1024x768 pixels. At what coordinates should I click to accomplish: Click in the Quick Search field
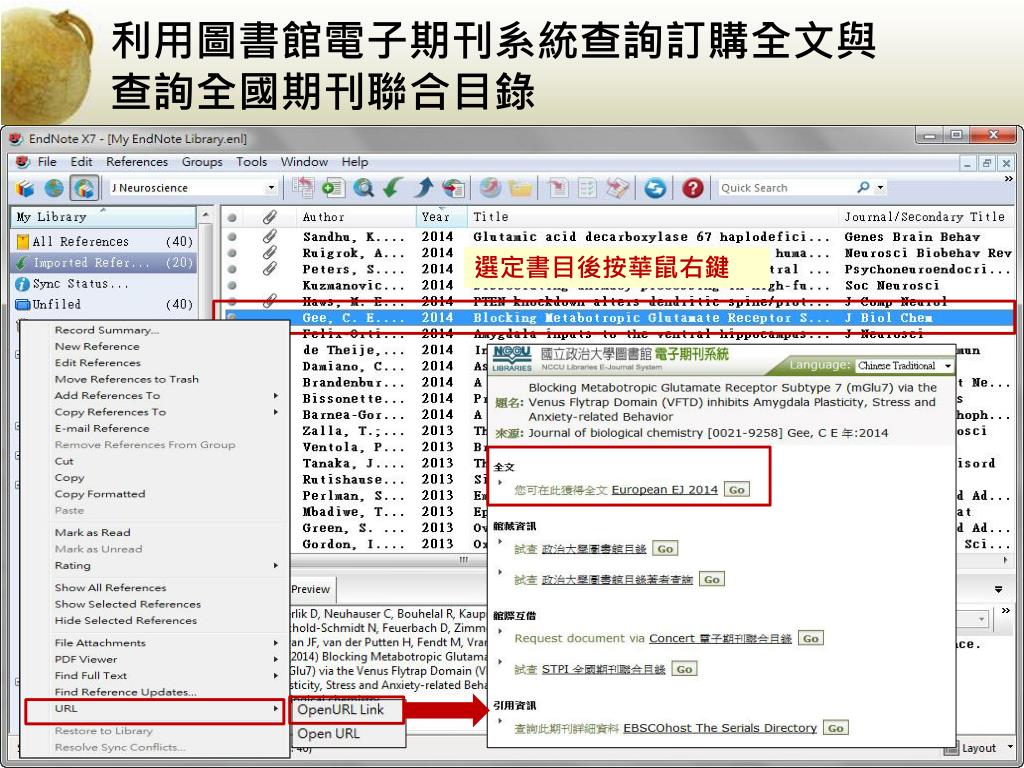click(786, 188)
